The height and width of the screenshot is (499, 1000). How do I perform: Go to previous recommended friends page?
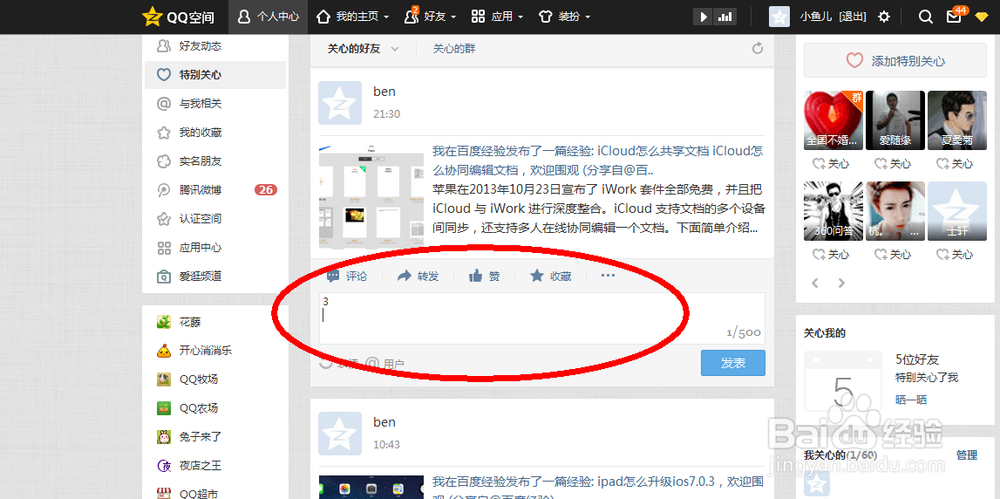(815, 283)
